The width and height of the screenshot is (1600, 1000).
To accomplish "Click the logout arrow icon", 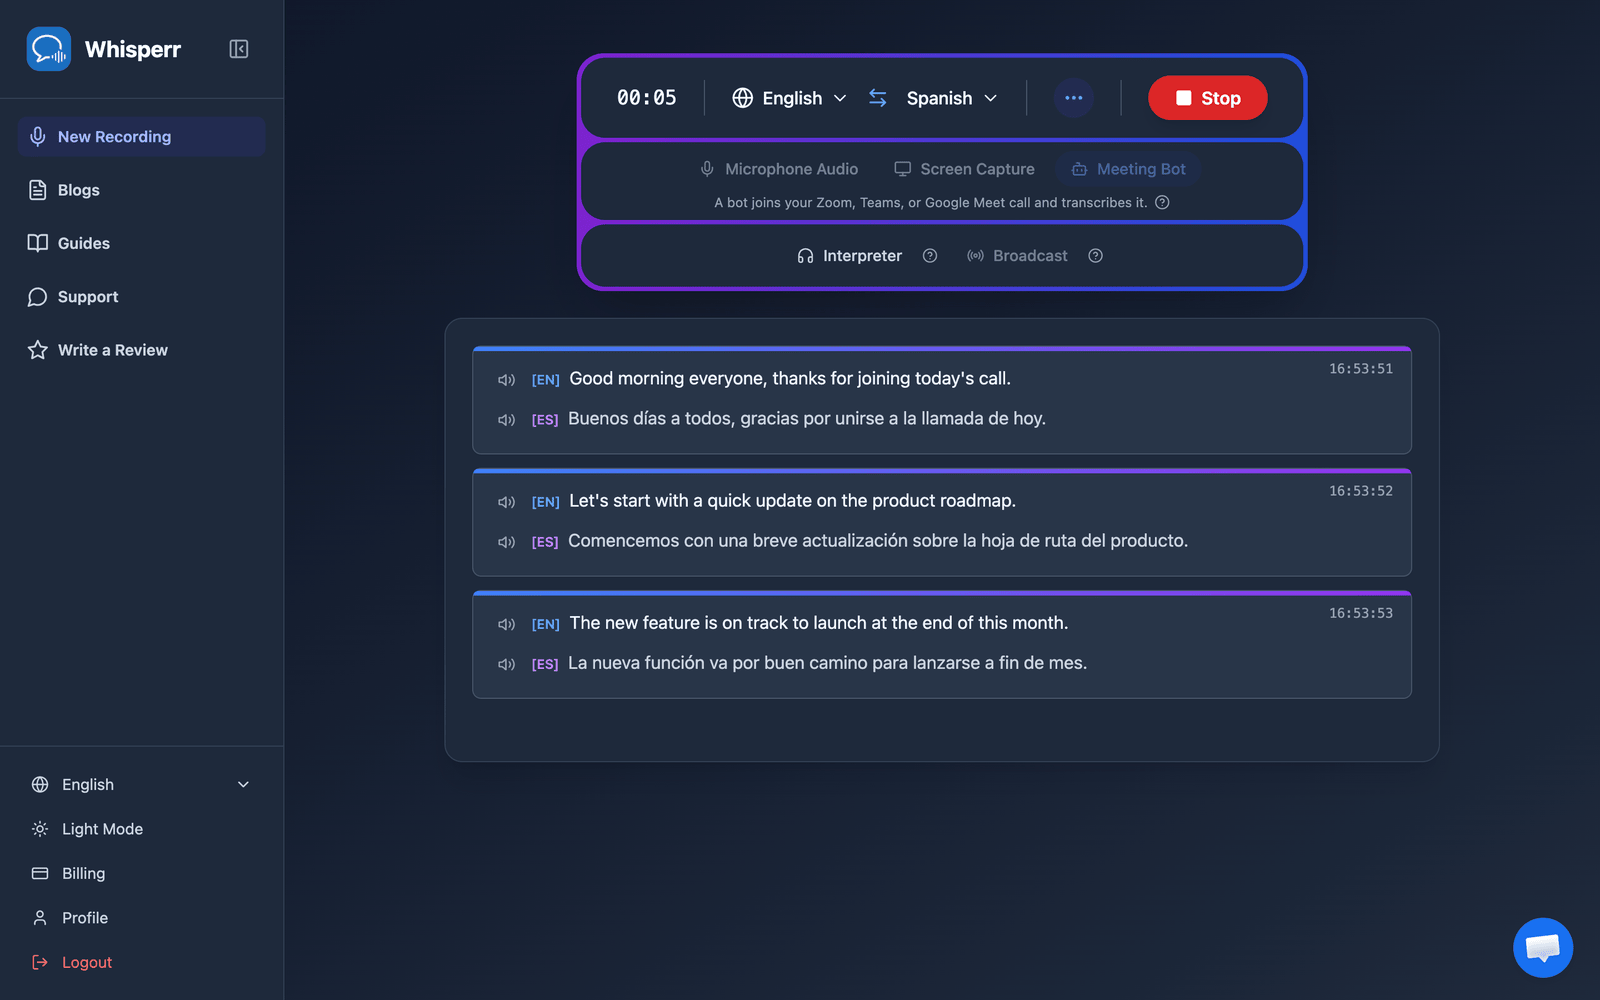I will coord(40,962).
